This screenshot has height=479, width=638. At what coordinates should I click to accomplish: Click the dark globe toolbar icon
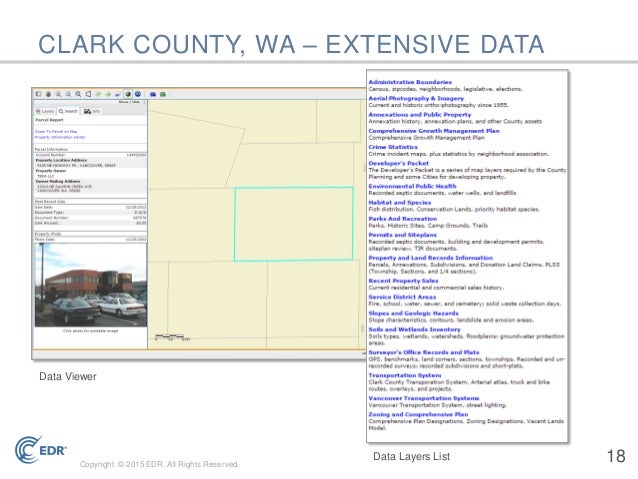point(128,94)
